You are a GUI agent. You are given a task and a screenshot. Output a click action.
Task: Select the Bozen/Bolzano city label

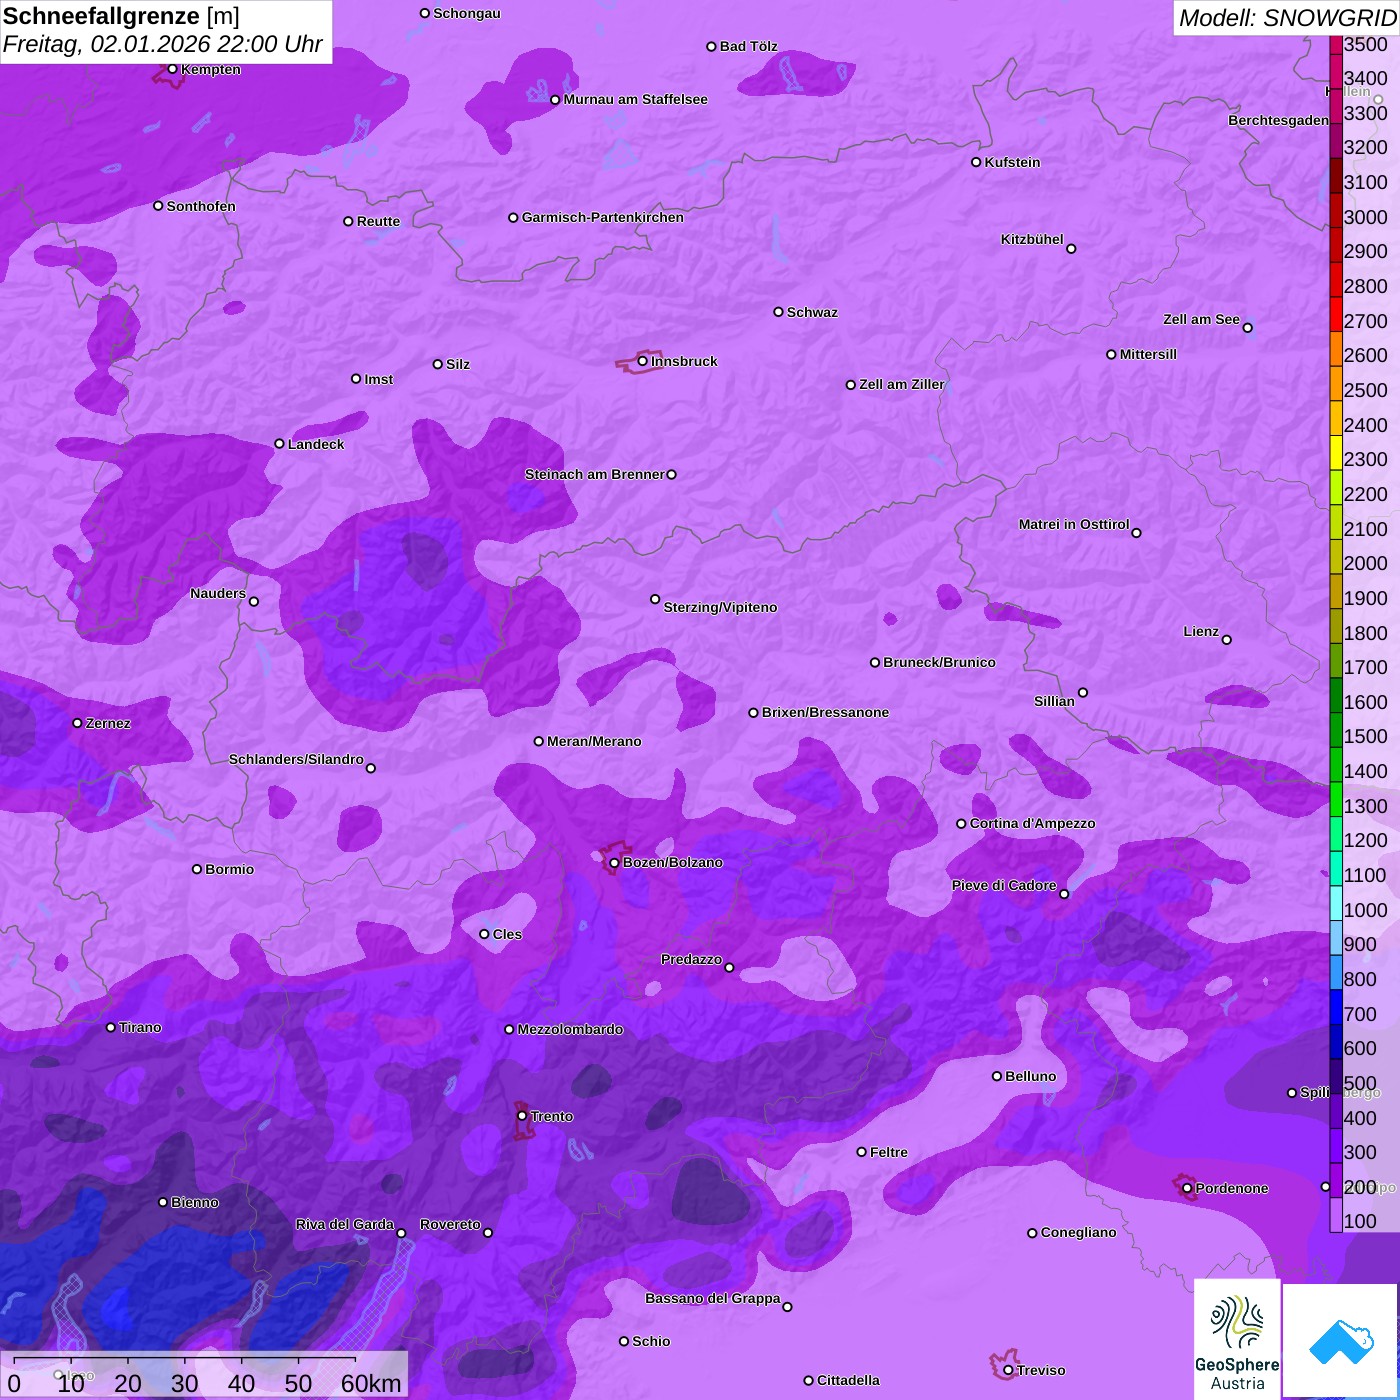(672, 862)
